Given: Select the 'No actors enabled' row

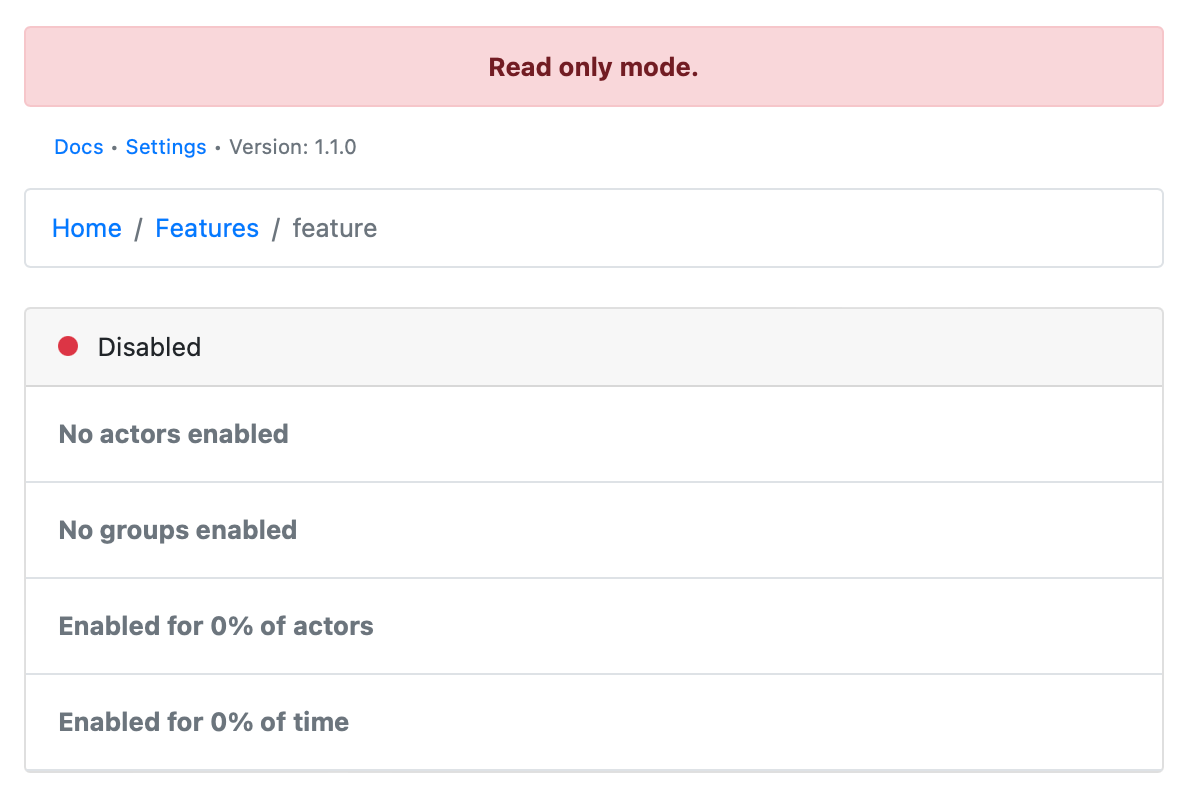Looking at the screenshot, I should (174, 434).
